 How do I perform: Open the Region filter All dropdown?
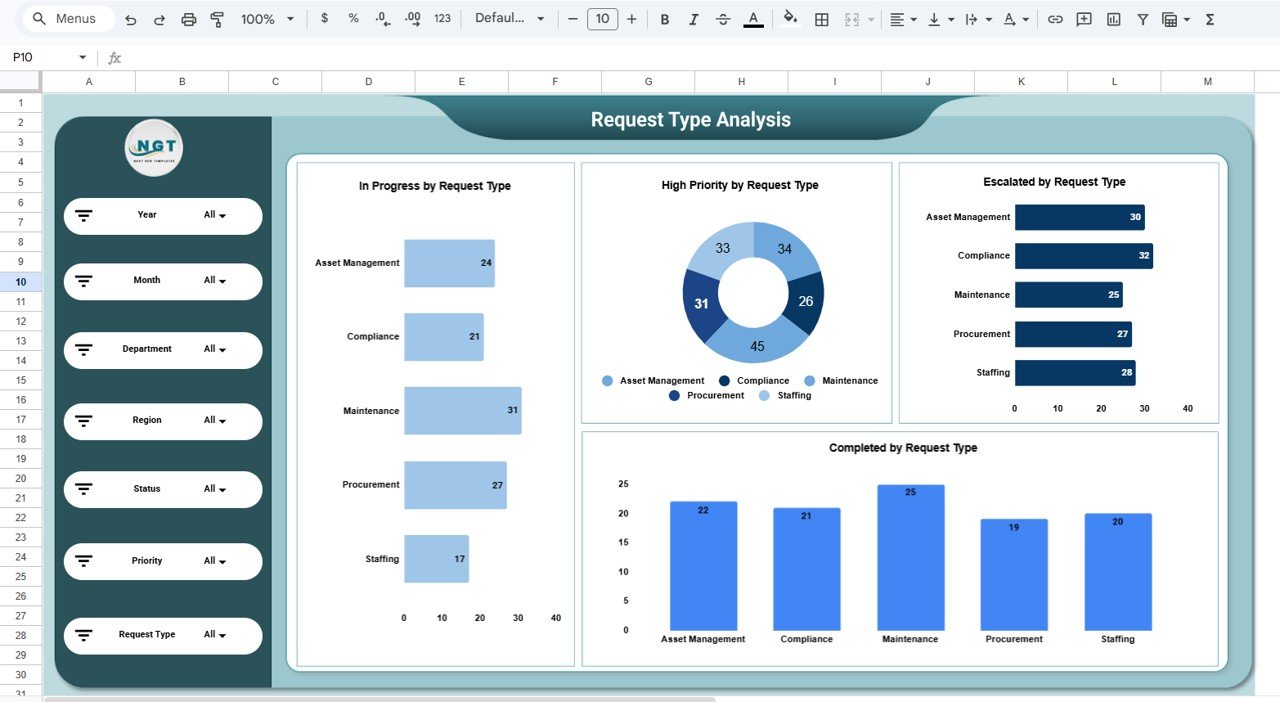coord(214,421)
